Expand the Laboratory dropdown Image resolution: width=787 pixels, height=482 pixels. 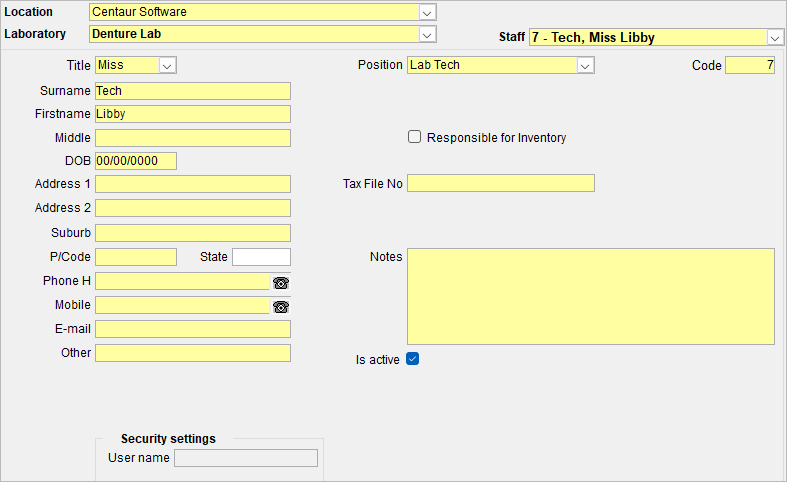pyautogui.click(x=427, y=35)
